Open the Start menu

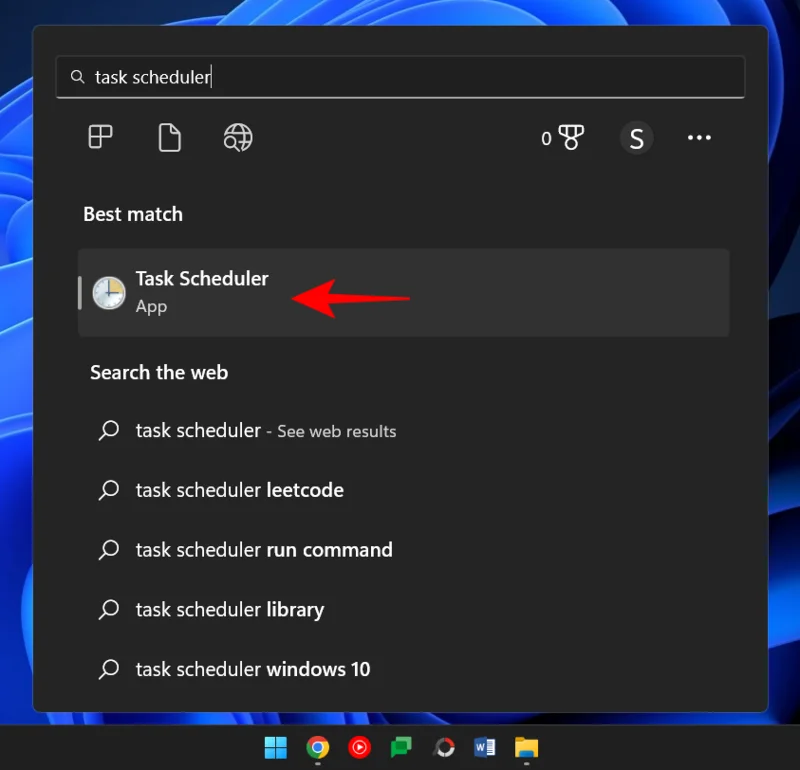[276, 748]
